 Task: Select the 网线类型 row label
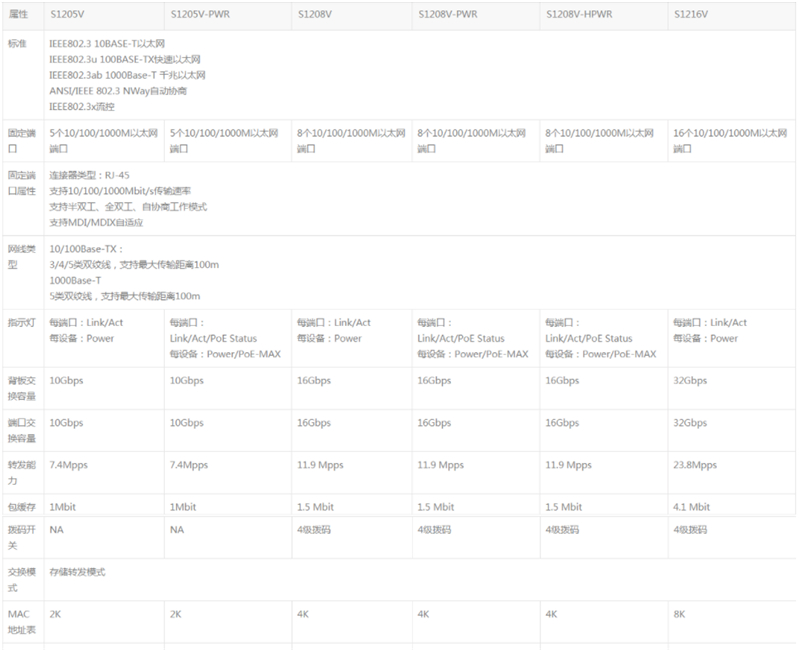click(x=22, y=257)
